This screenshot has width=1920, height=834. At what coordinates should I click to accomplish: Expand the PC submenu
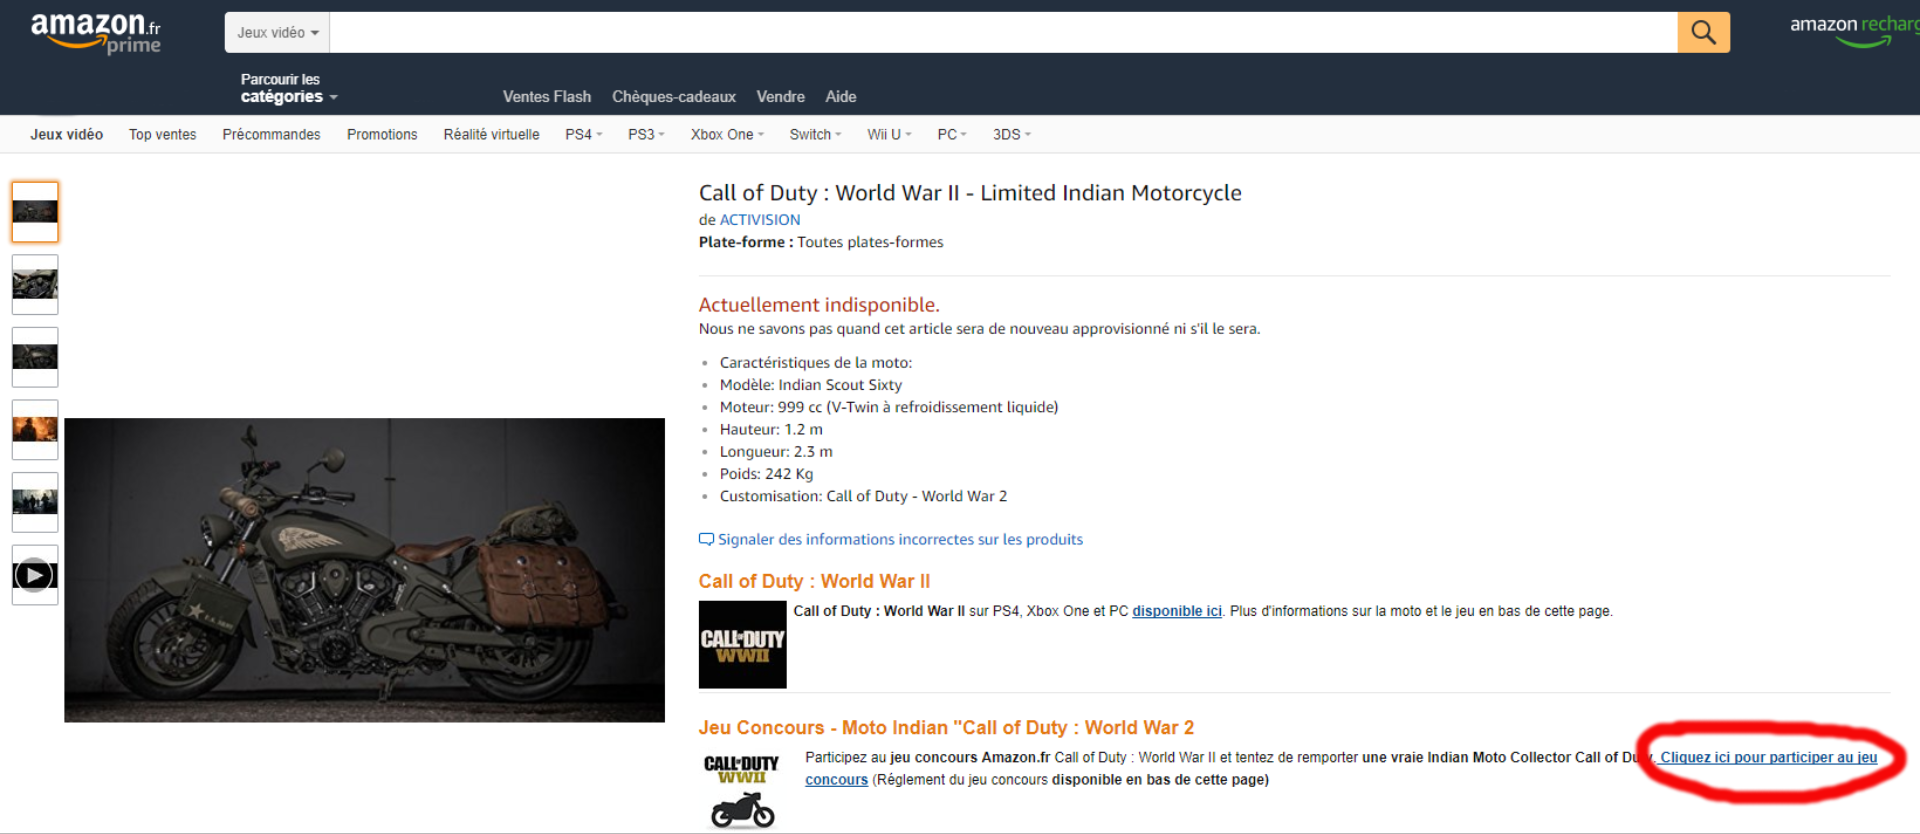click(952, 134)
